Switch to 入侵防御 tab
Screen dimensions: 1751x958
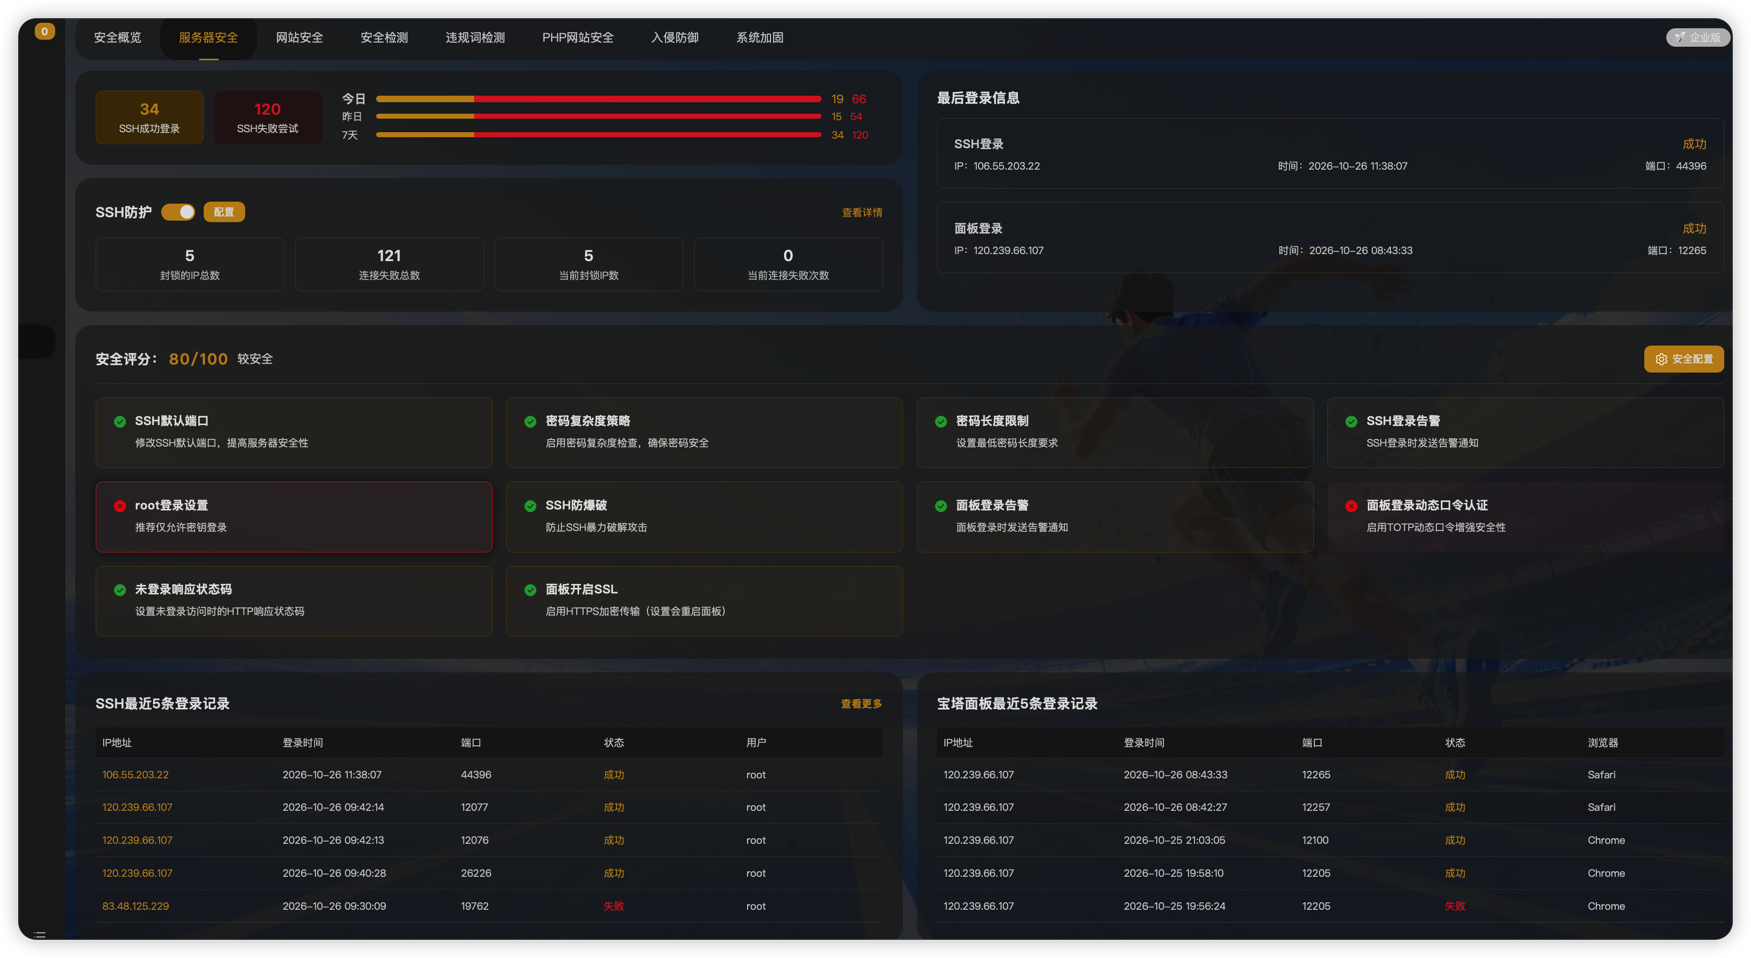(675, 38)
